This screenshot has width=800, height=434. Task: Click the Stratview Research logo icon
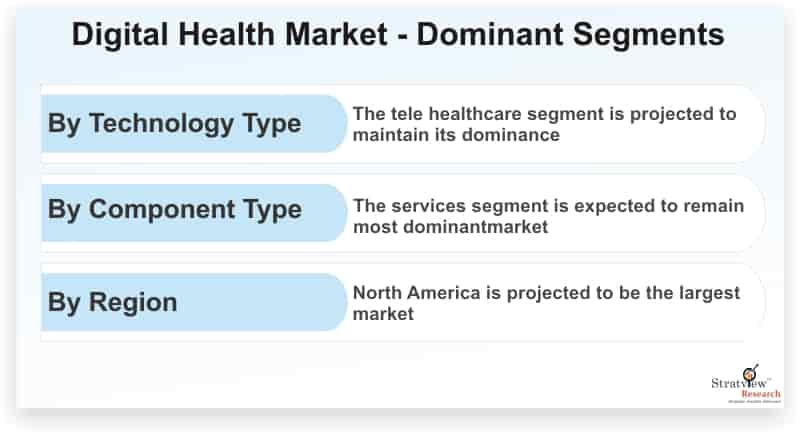746,384
